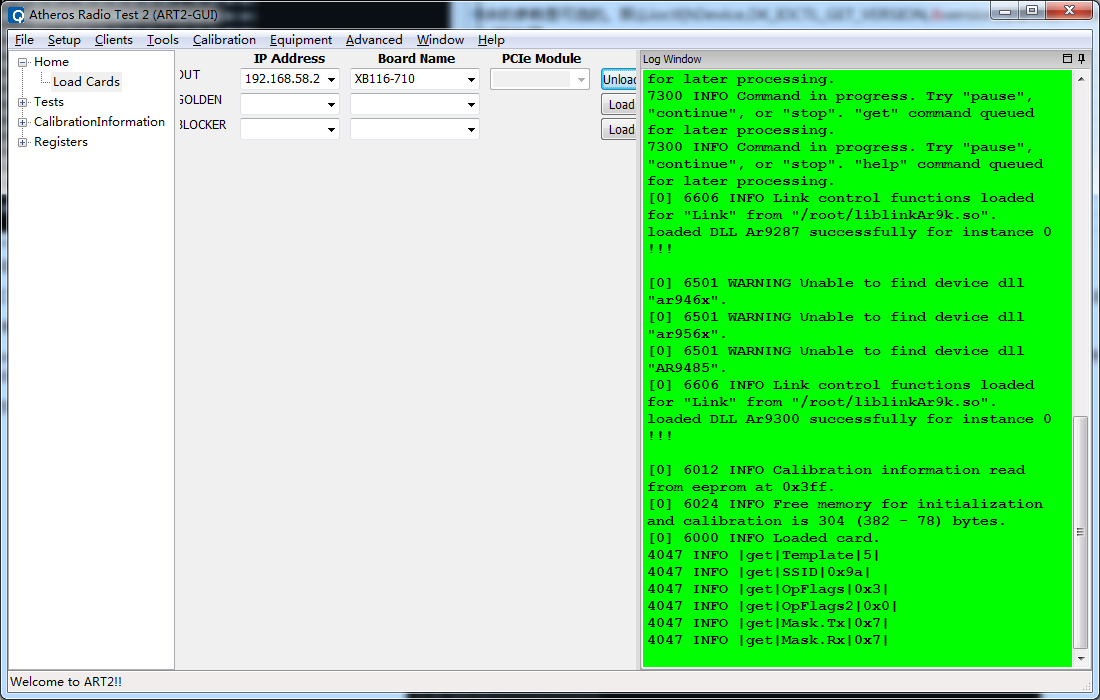Click log line '|get|SSID|0x9a|'
Image resolution: width=1100 pixels, height=700 pixels.
point(759,572)
